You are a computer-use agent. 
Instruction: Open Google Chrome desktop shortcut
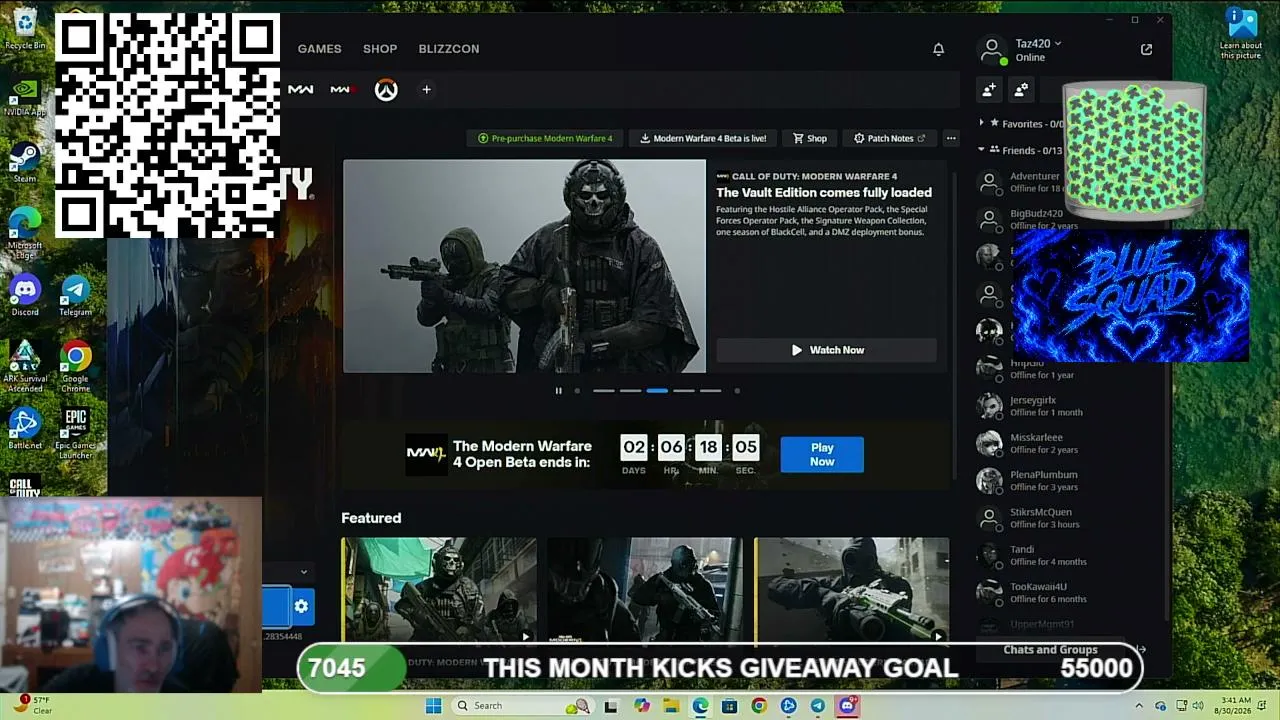[75, 366]
